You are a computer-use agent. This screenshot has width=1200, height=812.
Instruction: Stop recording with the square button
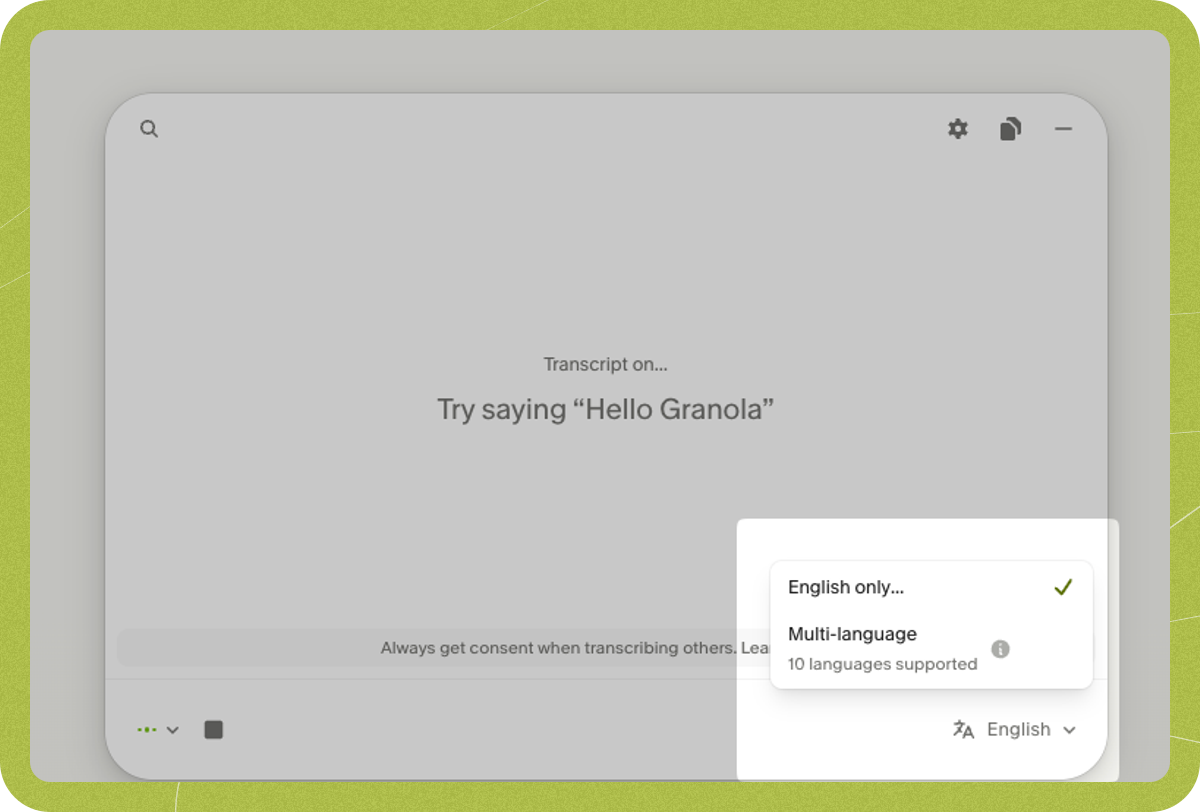[x=213, y=730]
